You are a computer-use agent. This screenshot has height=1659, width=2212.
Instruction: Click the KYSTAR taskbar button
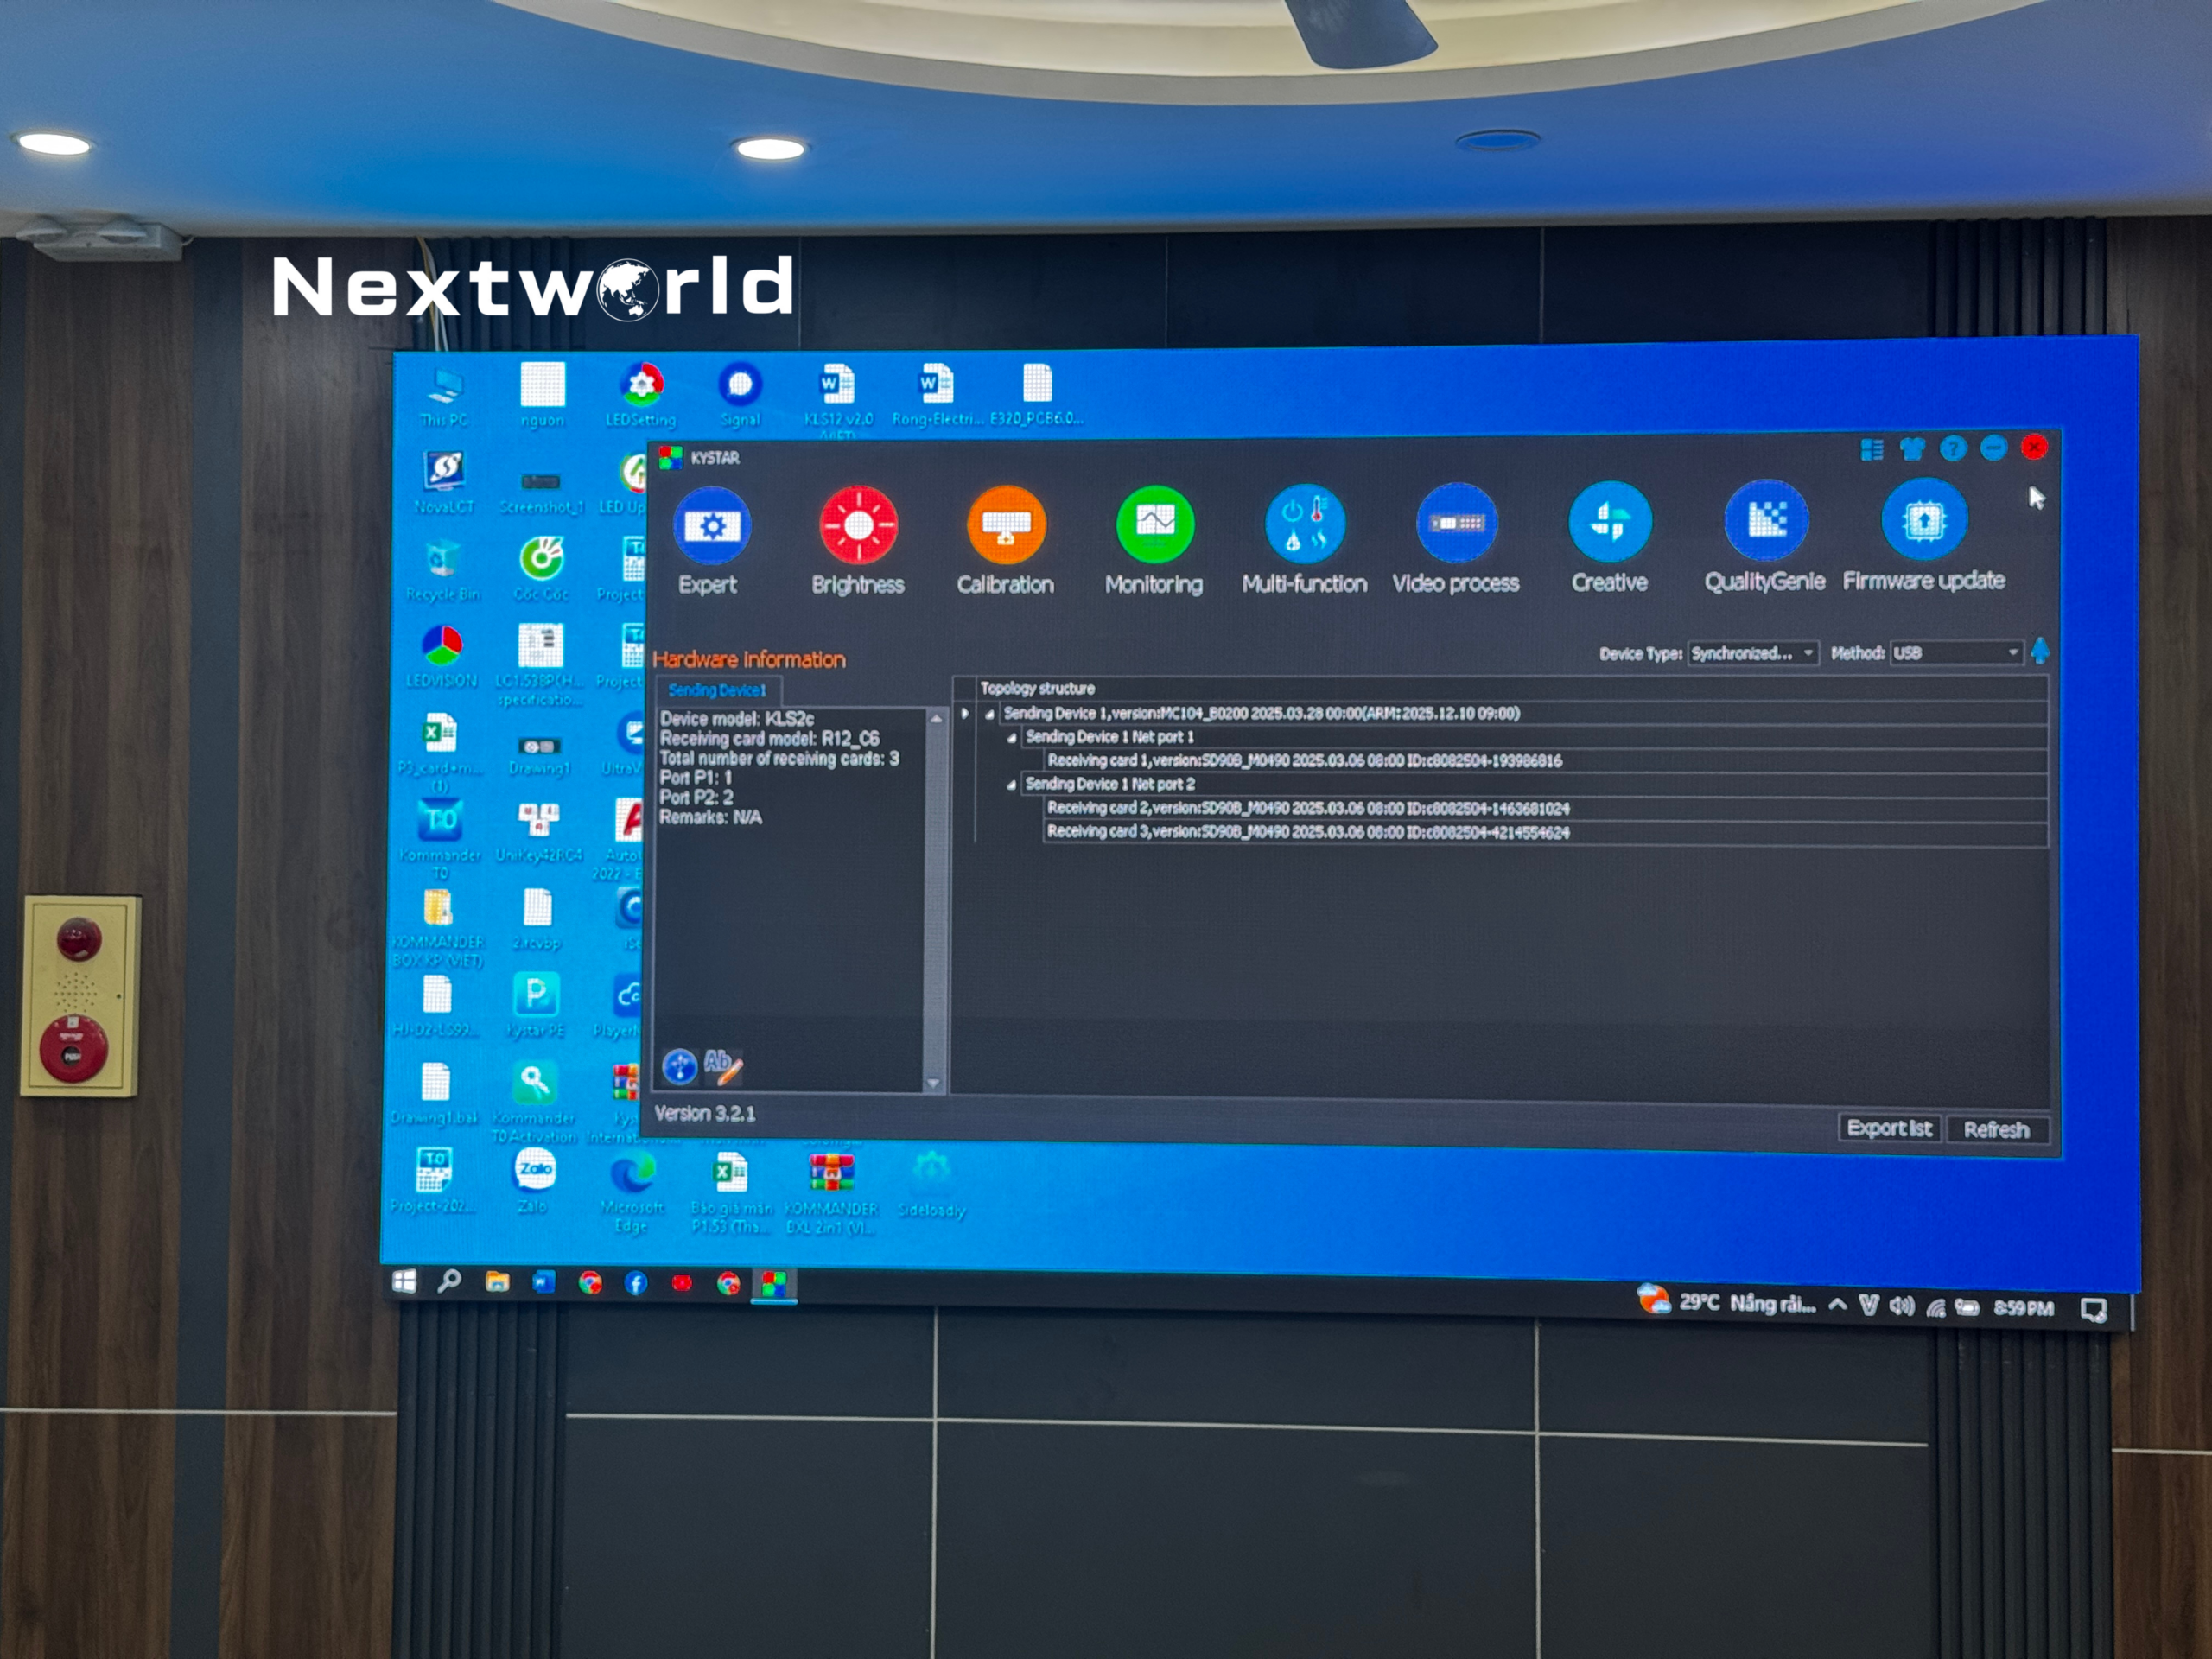point(774,1284)
